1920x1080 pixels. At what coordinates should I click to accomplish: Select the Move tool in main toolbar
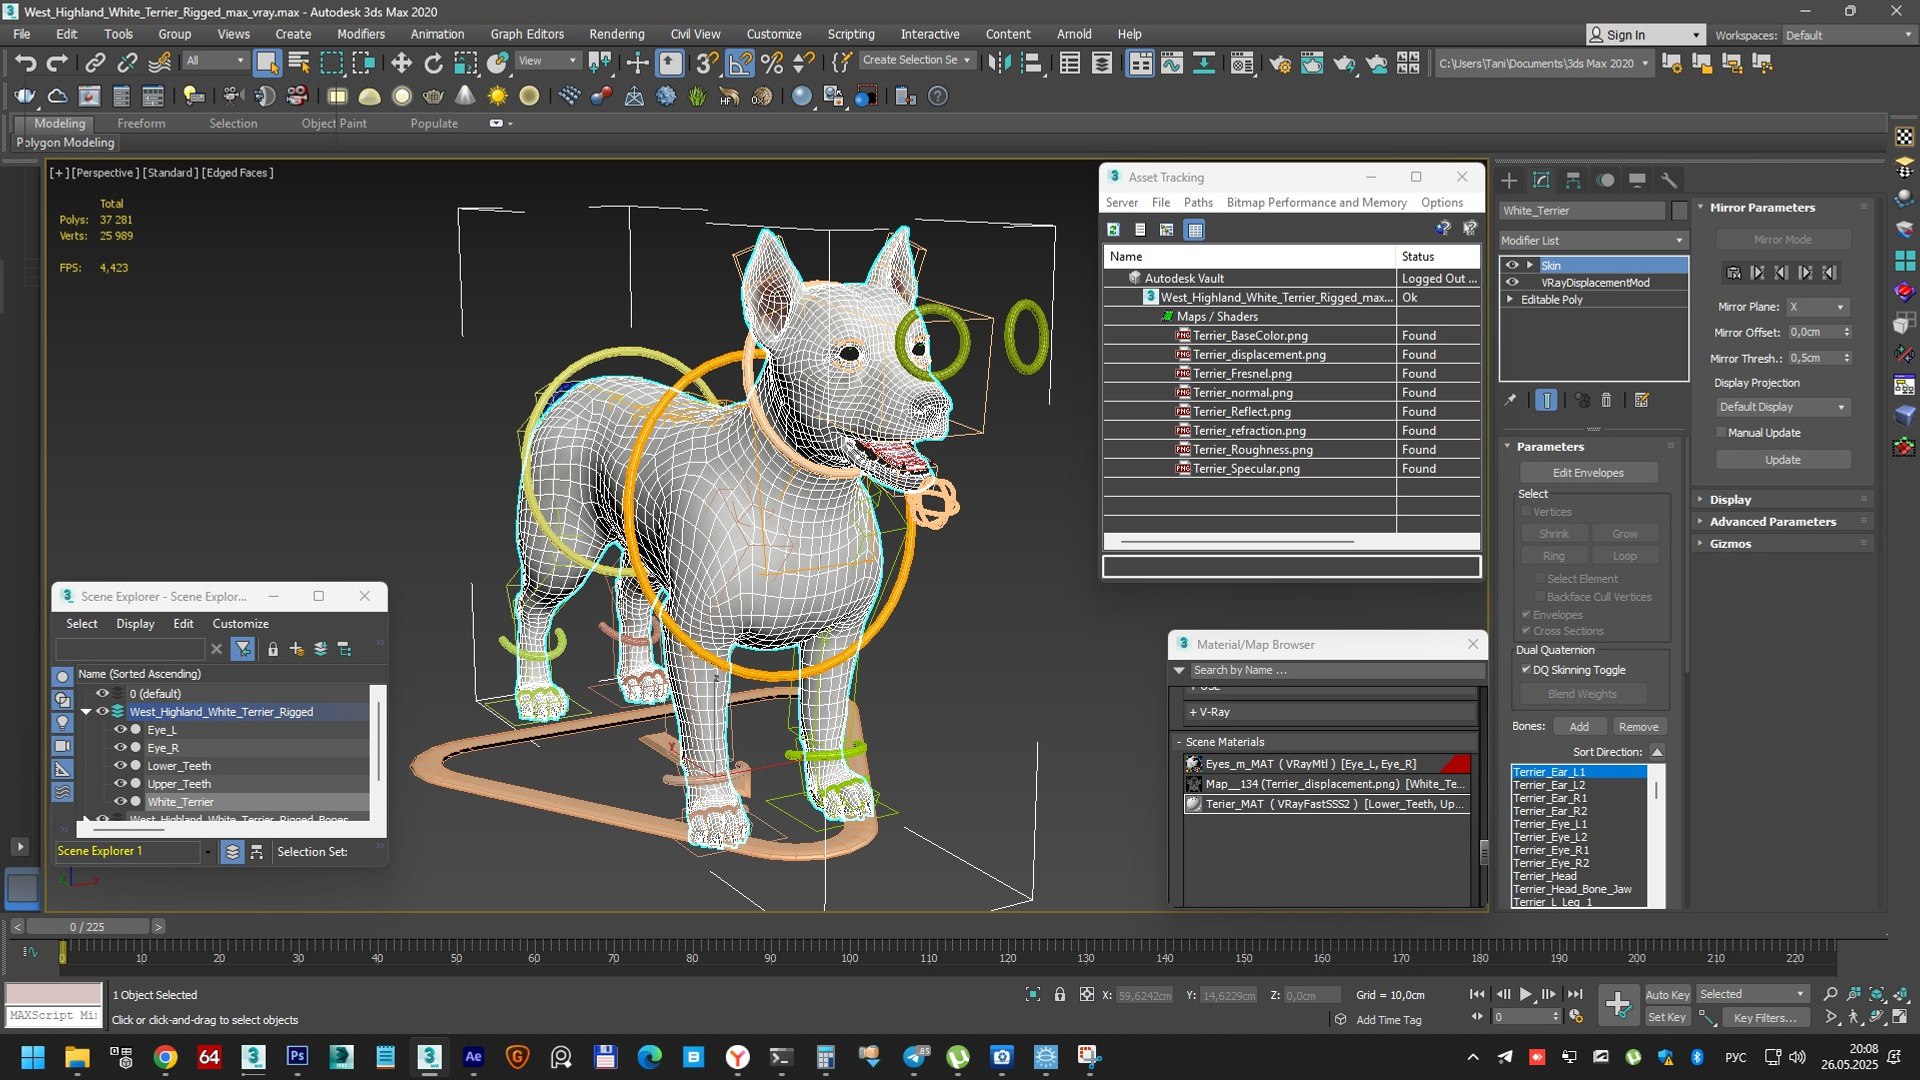click(x=401, y=63)
